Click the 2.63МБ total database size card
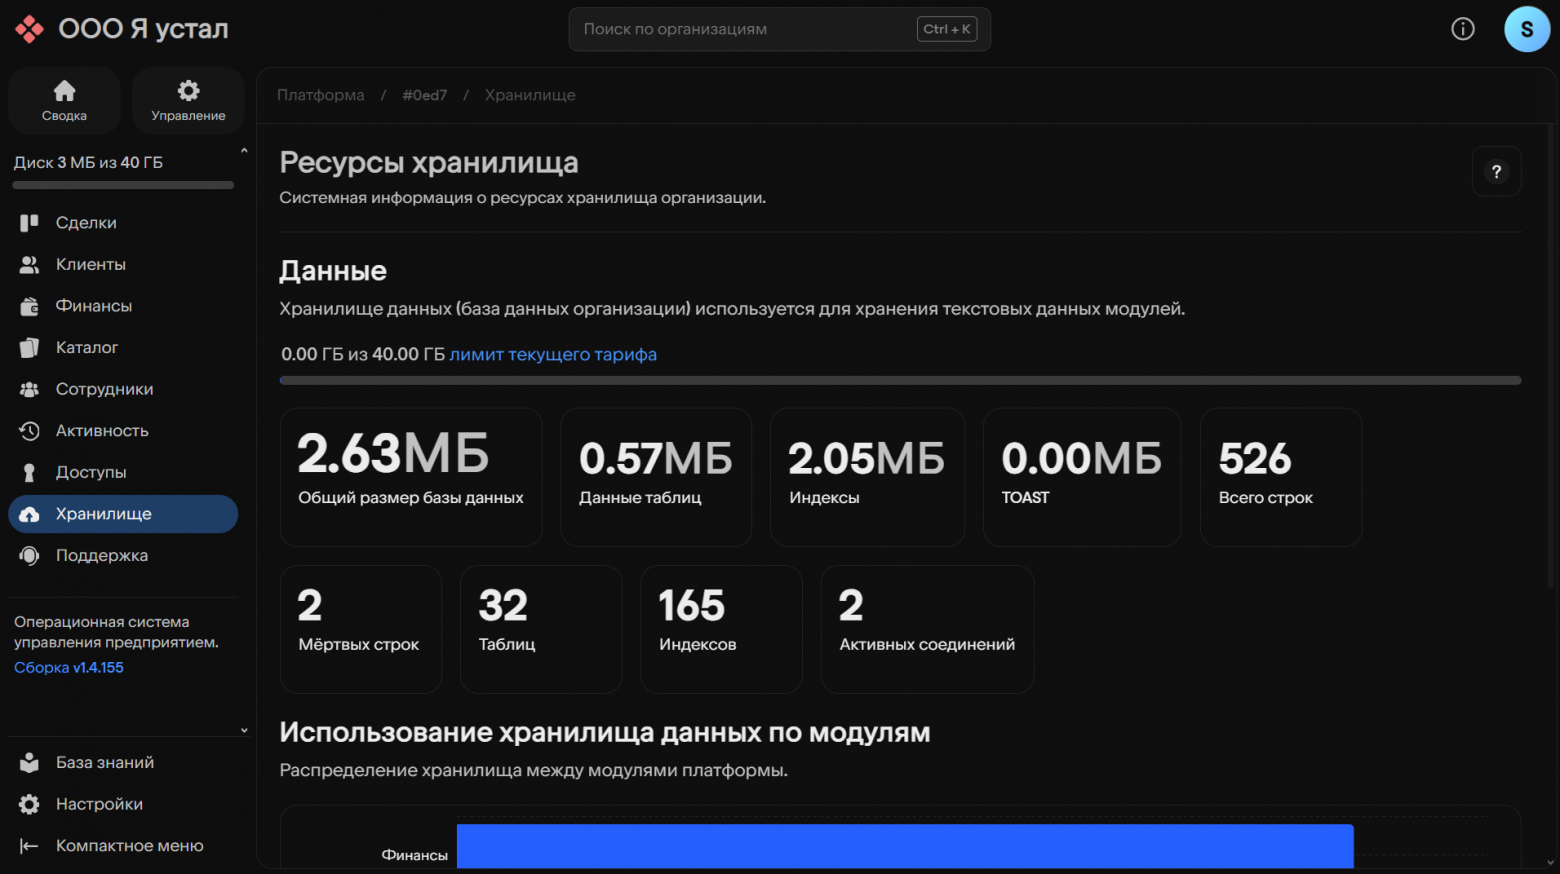 [x=411, y=477]
